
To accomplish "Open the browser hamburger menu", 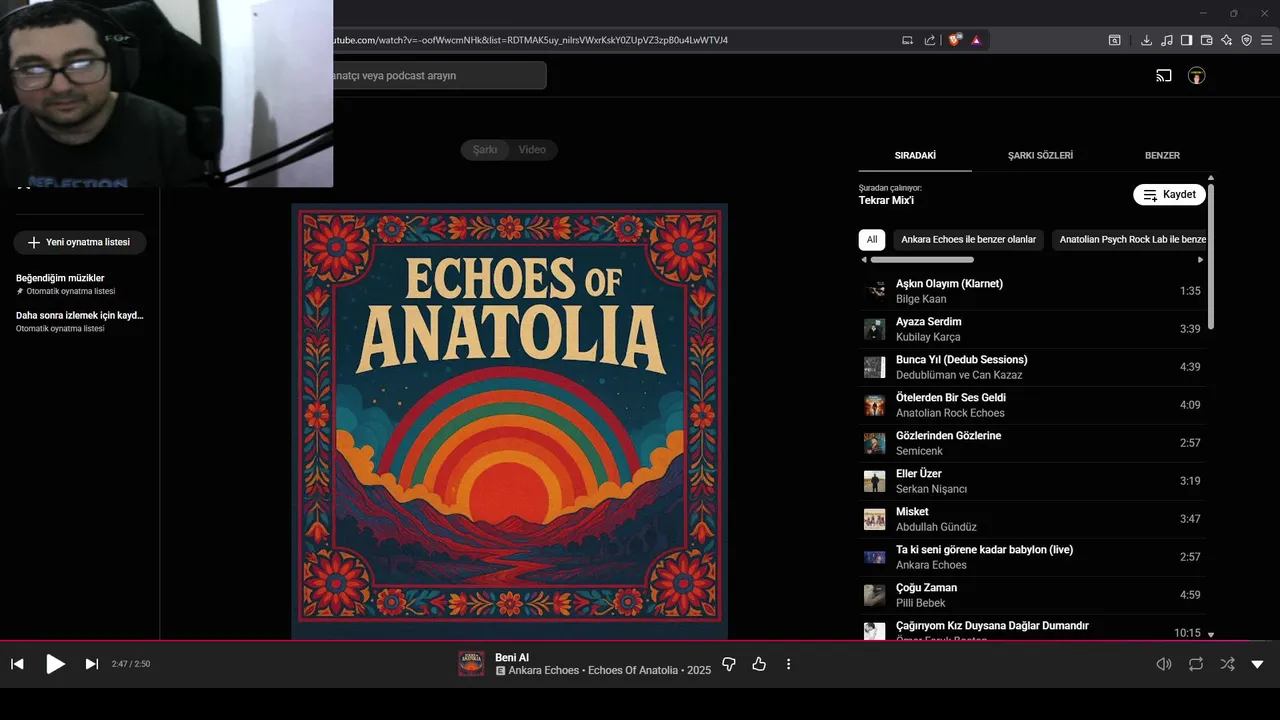I will (x=1268, y=40).
